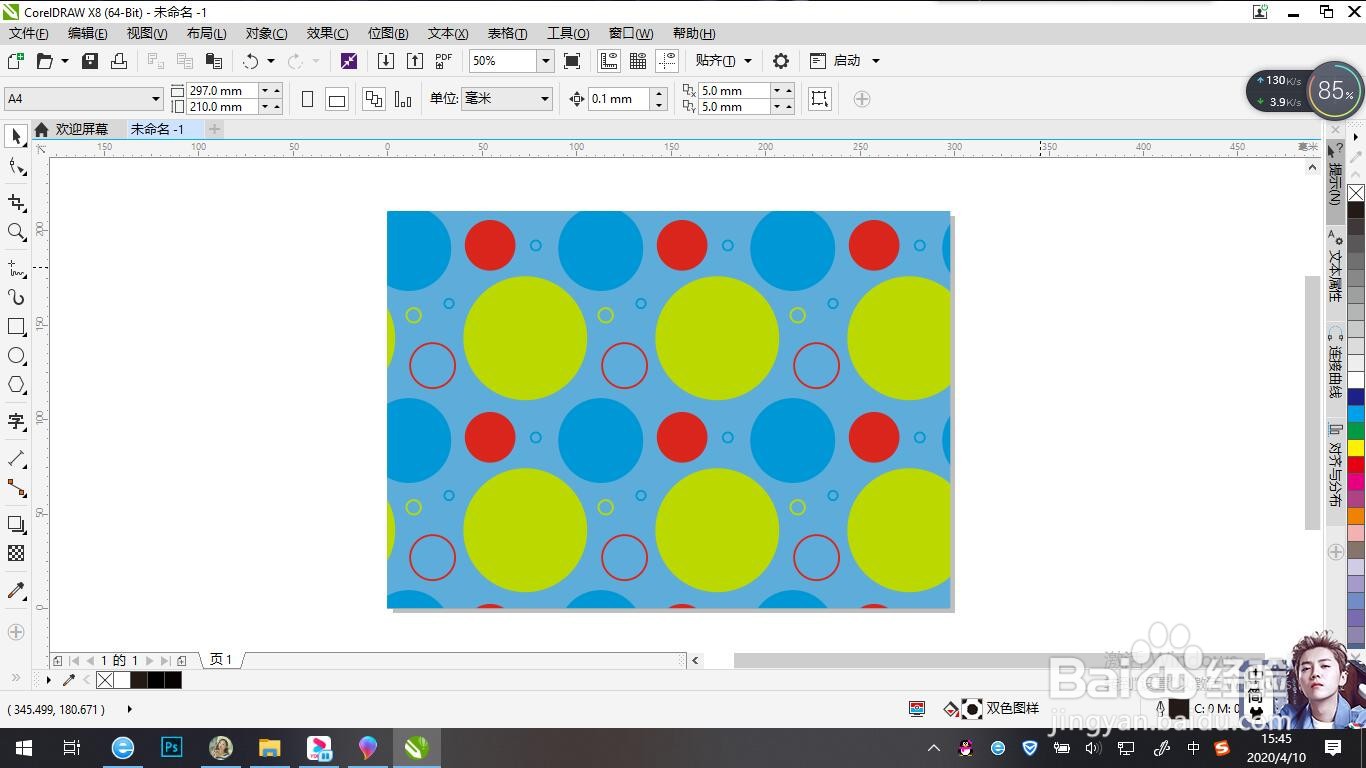Click red swatch in color palette

tap(1356, 465)
